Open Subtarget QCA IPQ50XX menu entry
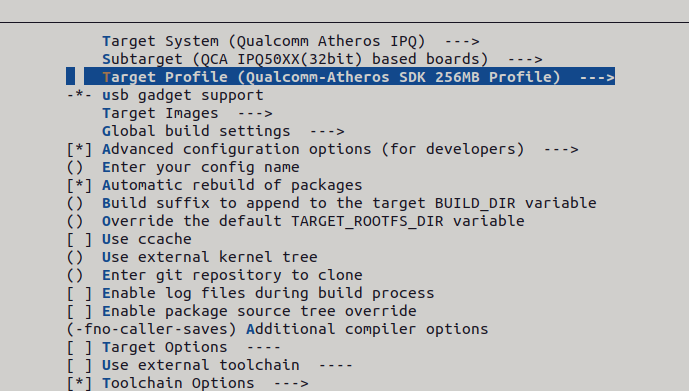 (x=322, y=59)
